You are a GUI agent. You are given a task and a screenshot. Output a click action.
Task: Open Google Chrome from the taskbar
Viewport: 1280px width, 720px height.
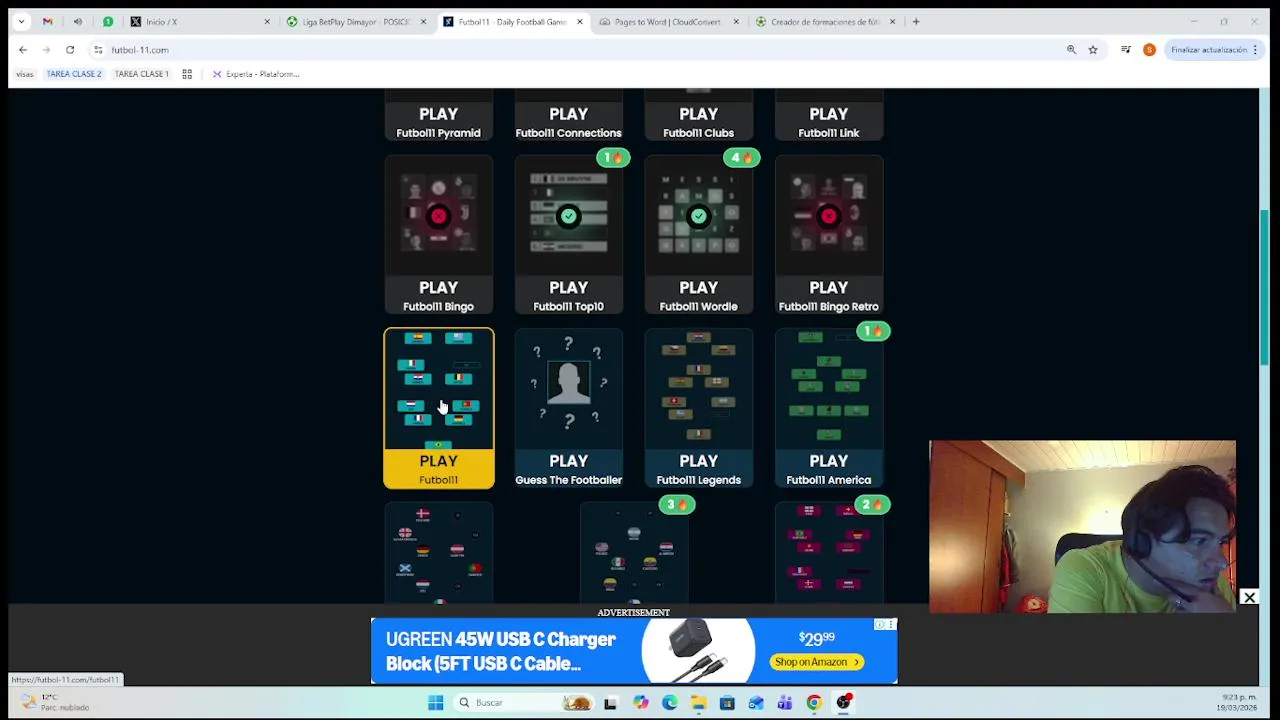pos(814,703)
